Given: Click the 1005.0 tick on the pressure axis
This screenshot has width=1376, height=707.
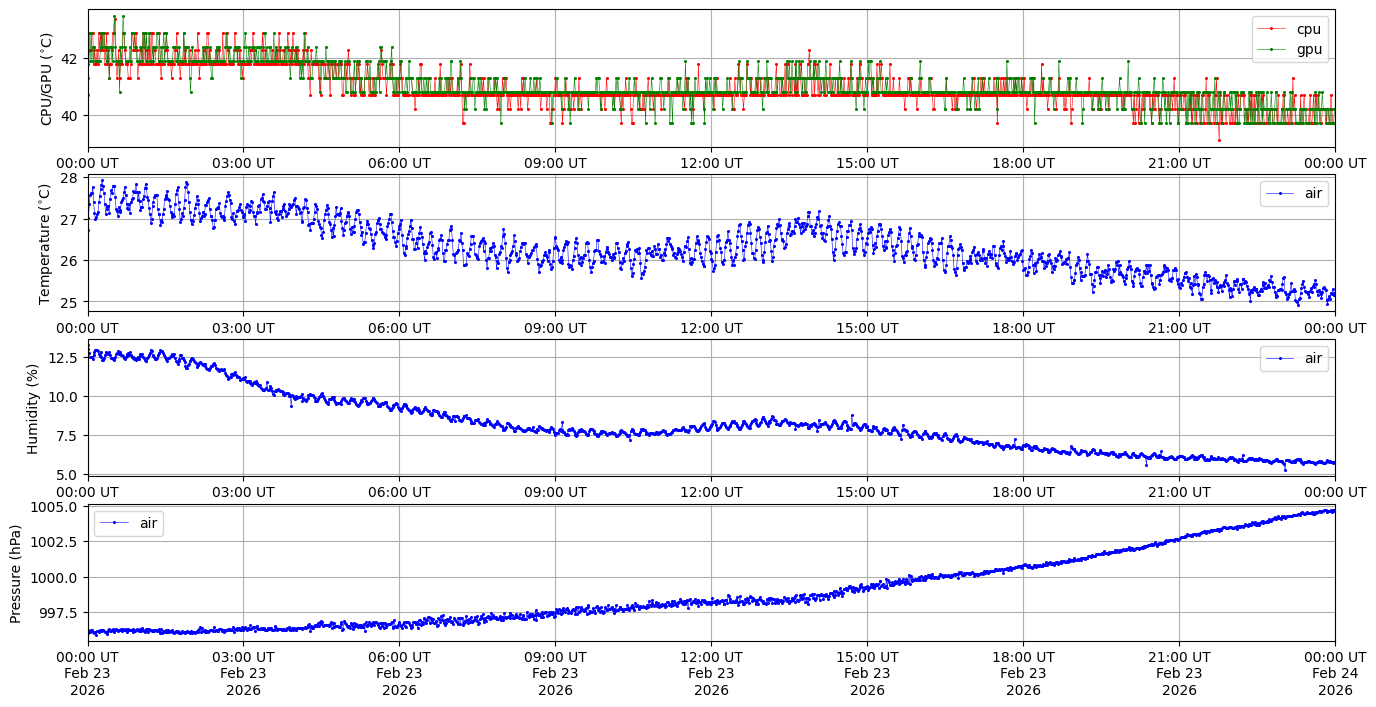Looking at the screenshot, I should [x=58, y=507].
